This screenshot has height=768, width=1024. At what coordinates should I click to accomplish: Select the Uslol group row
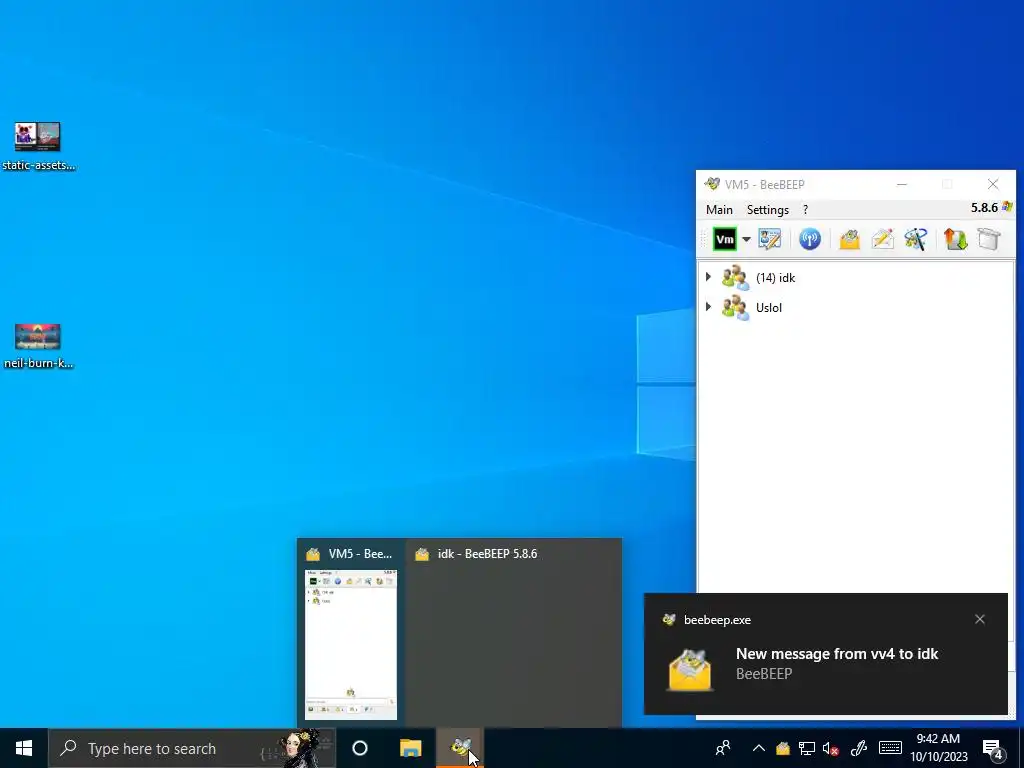[856, 307]
